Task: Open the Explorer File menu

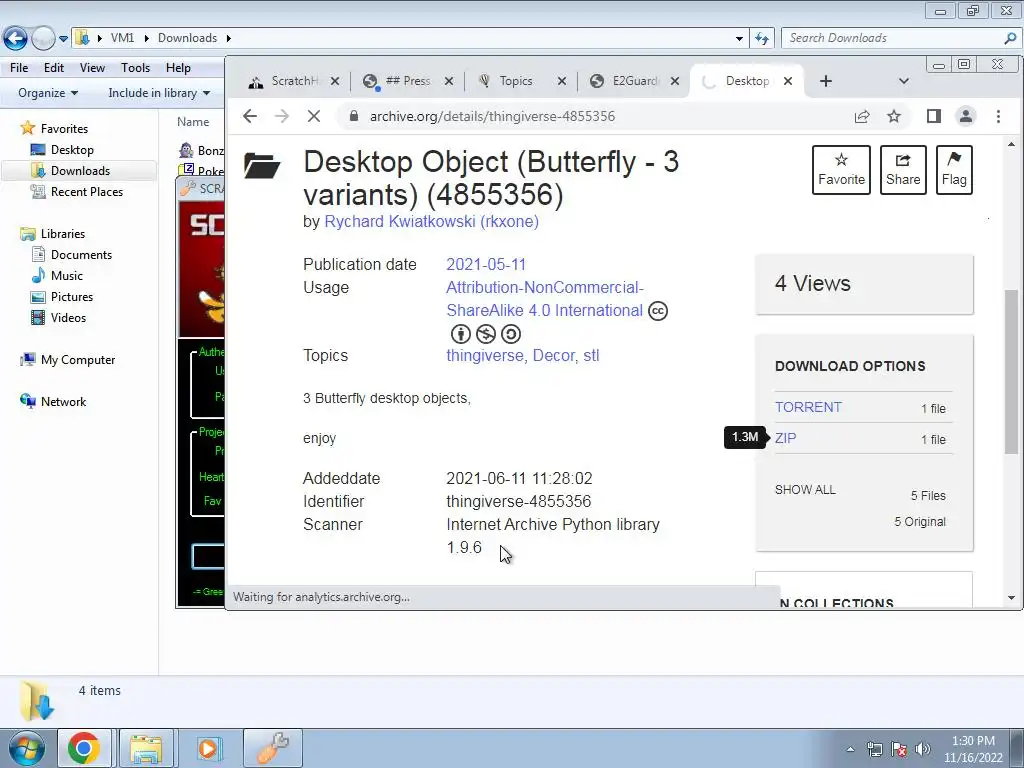Action: pyautogui.click(x=19, y=68)
